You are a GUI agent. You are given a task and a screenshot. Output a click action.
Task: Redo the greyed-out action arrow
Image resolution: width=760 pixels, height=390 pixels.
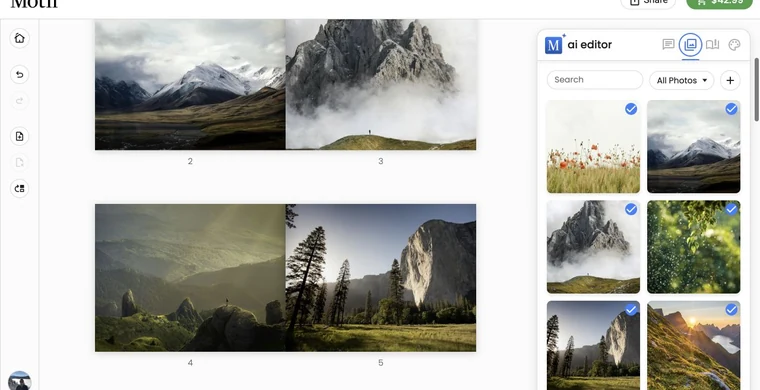pos(19,101)
